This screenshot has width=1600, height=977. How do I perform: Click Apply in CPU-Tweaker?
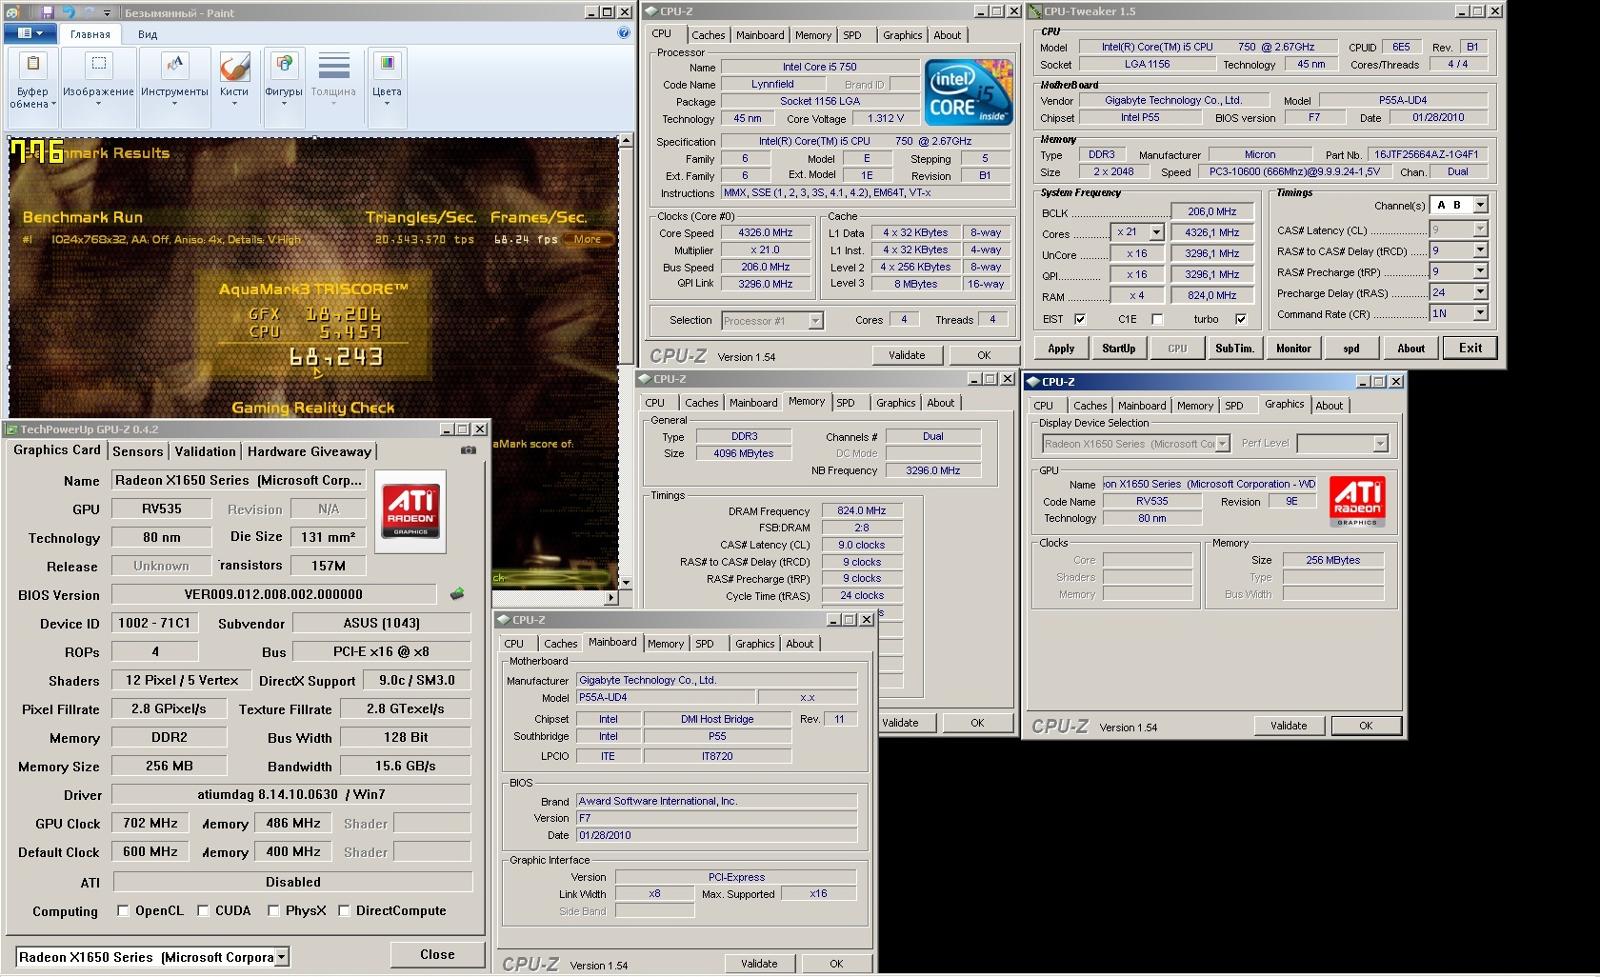tap(1061, 348)
